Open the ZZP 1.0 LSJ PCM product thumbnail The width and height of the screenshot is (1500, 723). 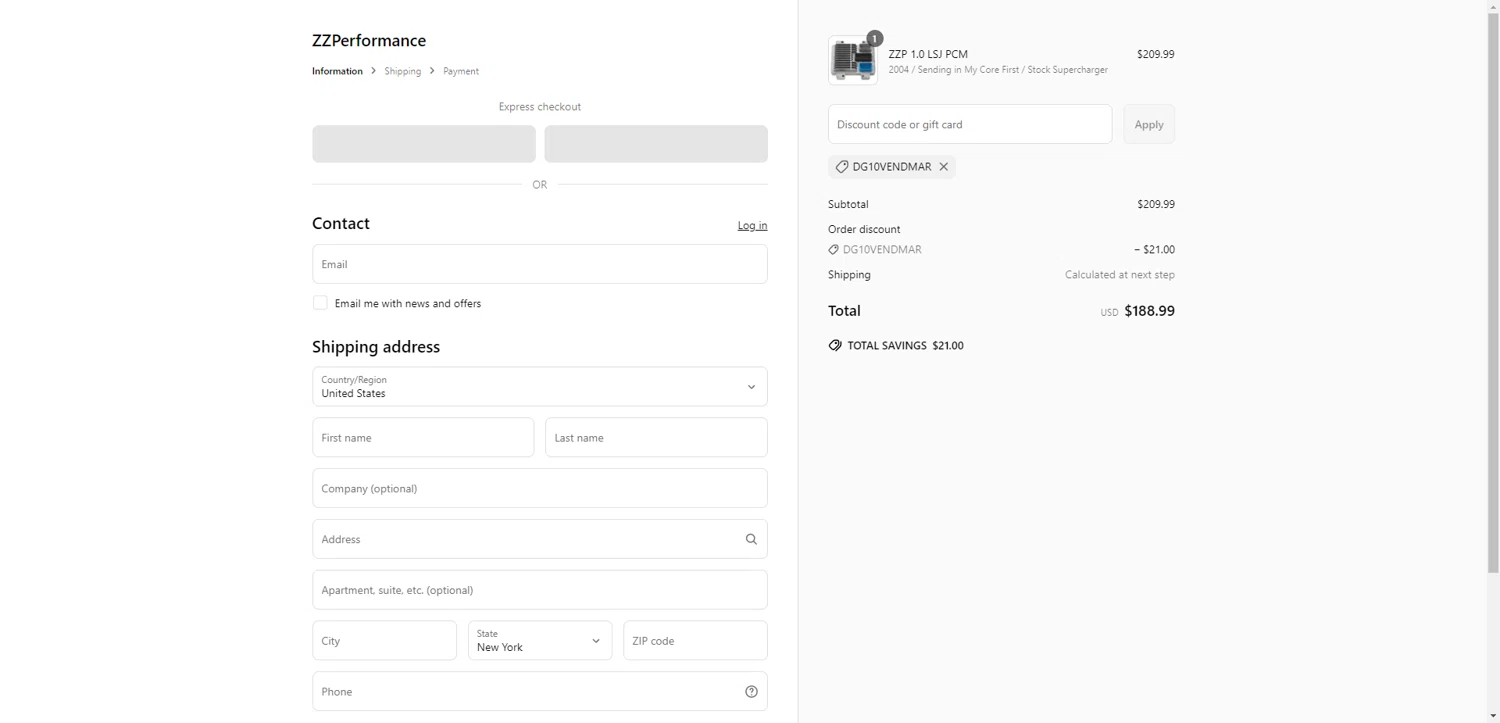(853, 60)
